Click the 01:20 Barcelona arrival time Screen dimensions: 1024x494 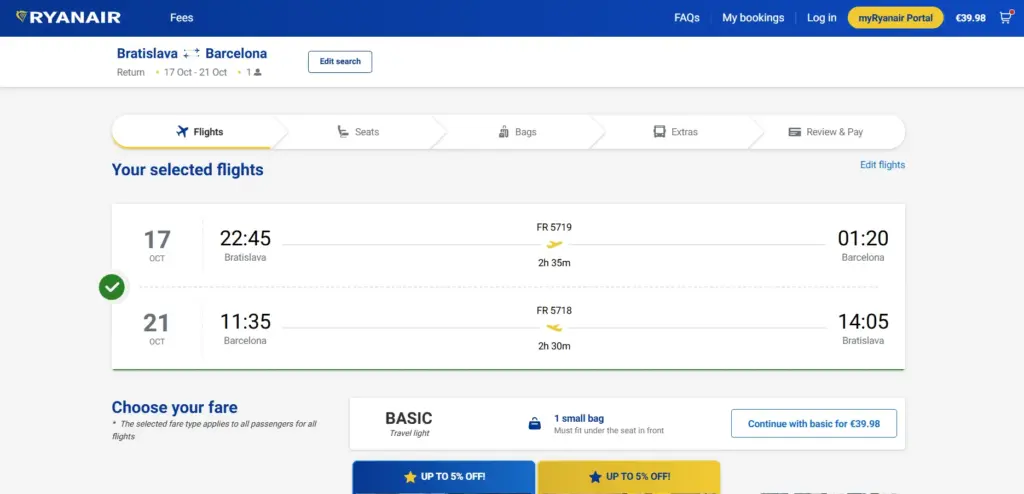pos(863,239)
